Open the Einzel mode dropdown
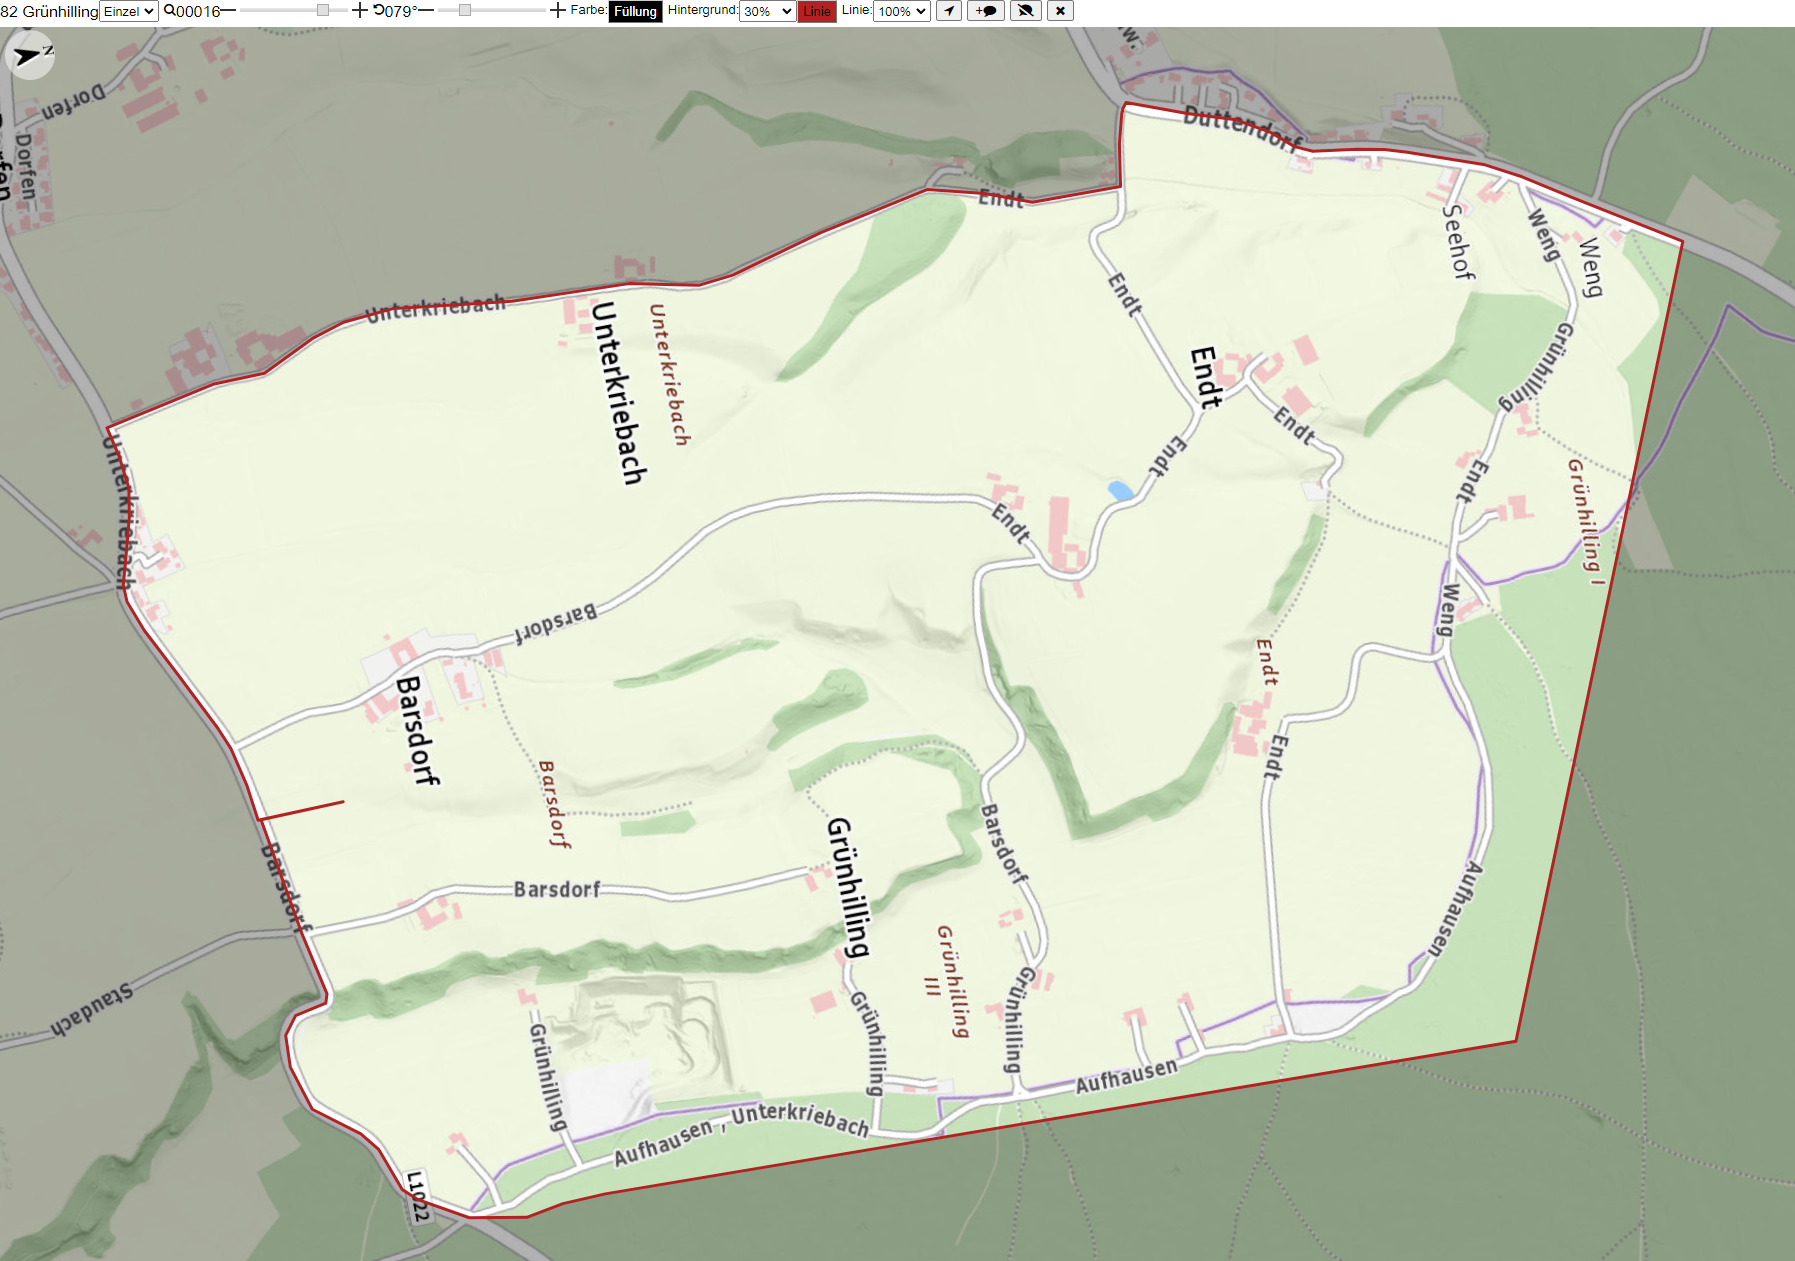Screen dimensions: 1795x1261 [129, 11]
